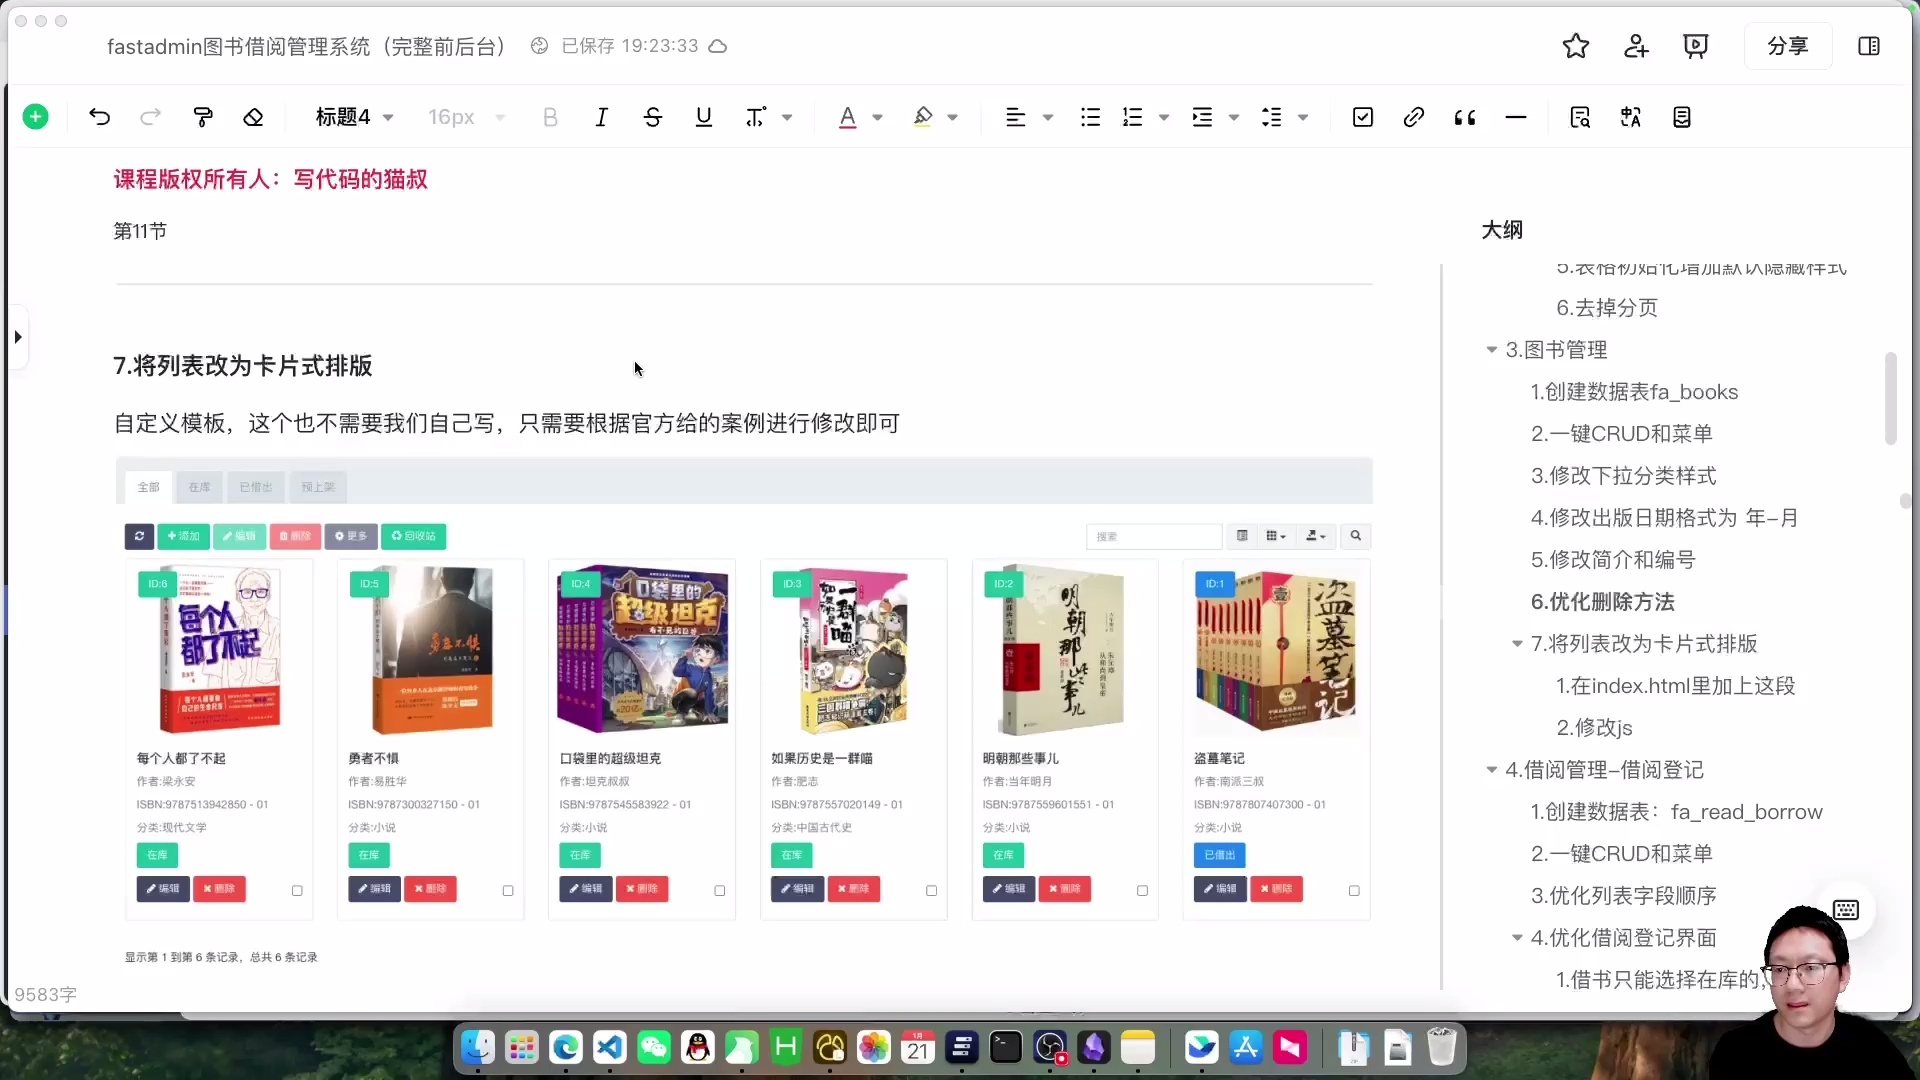
Task: Click the cloud sync status icon
Action: click(x=718, y=46)
